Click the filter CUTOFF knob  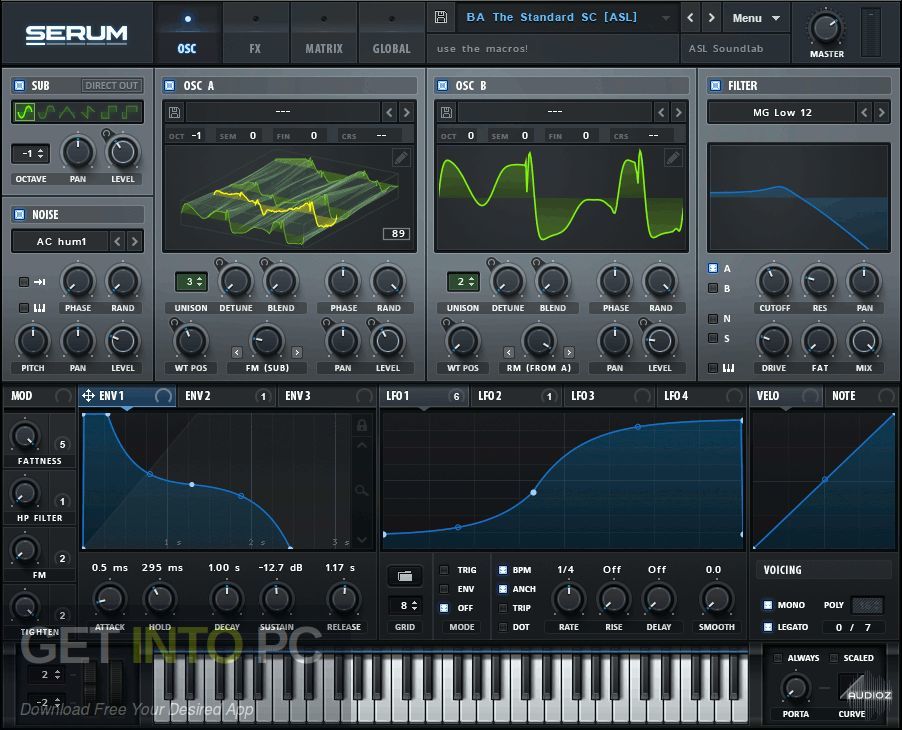point(774,281)
